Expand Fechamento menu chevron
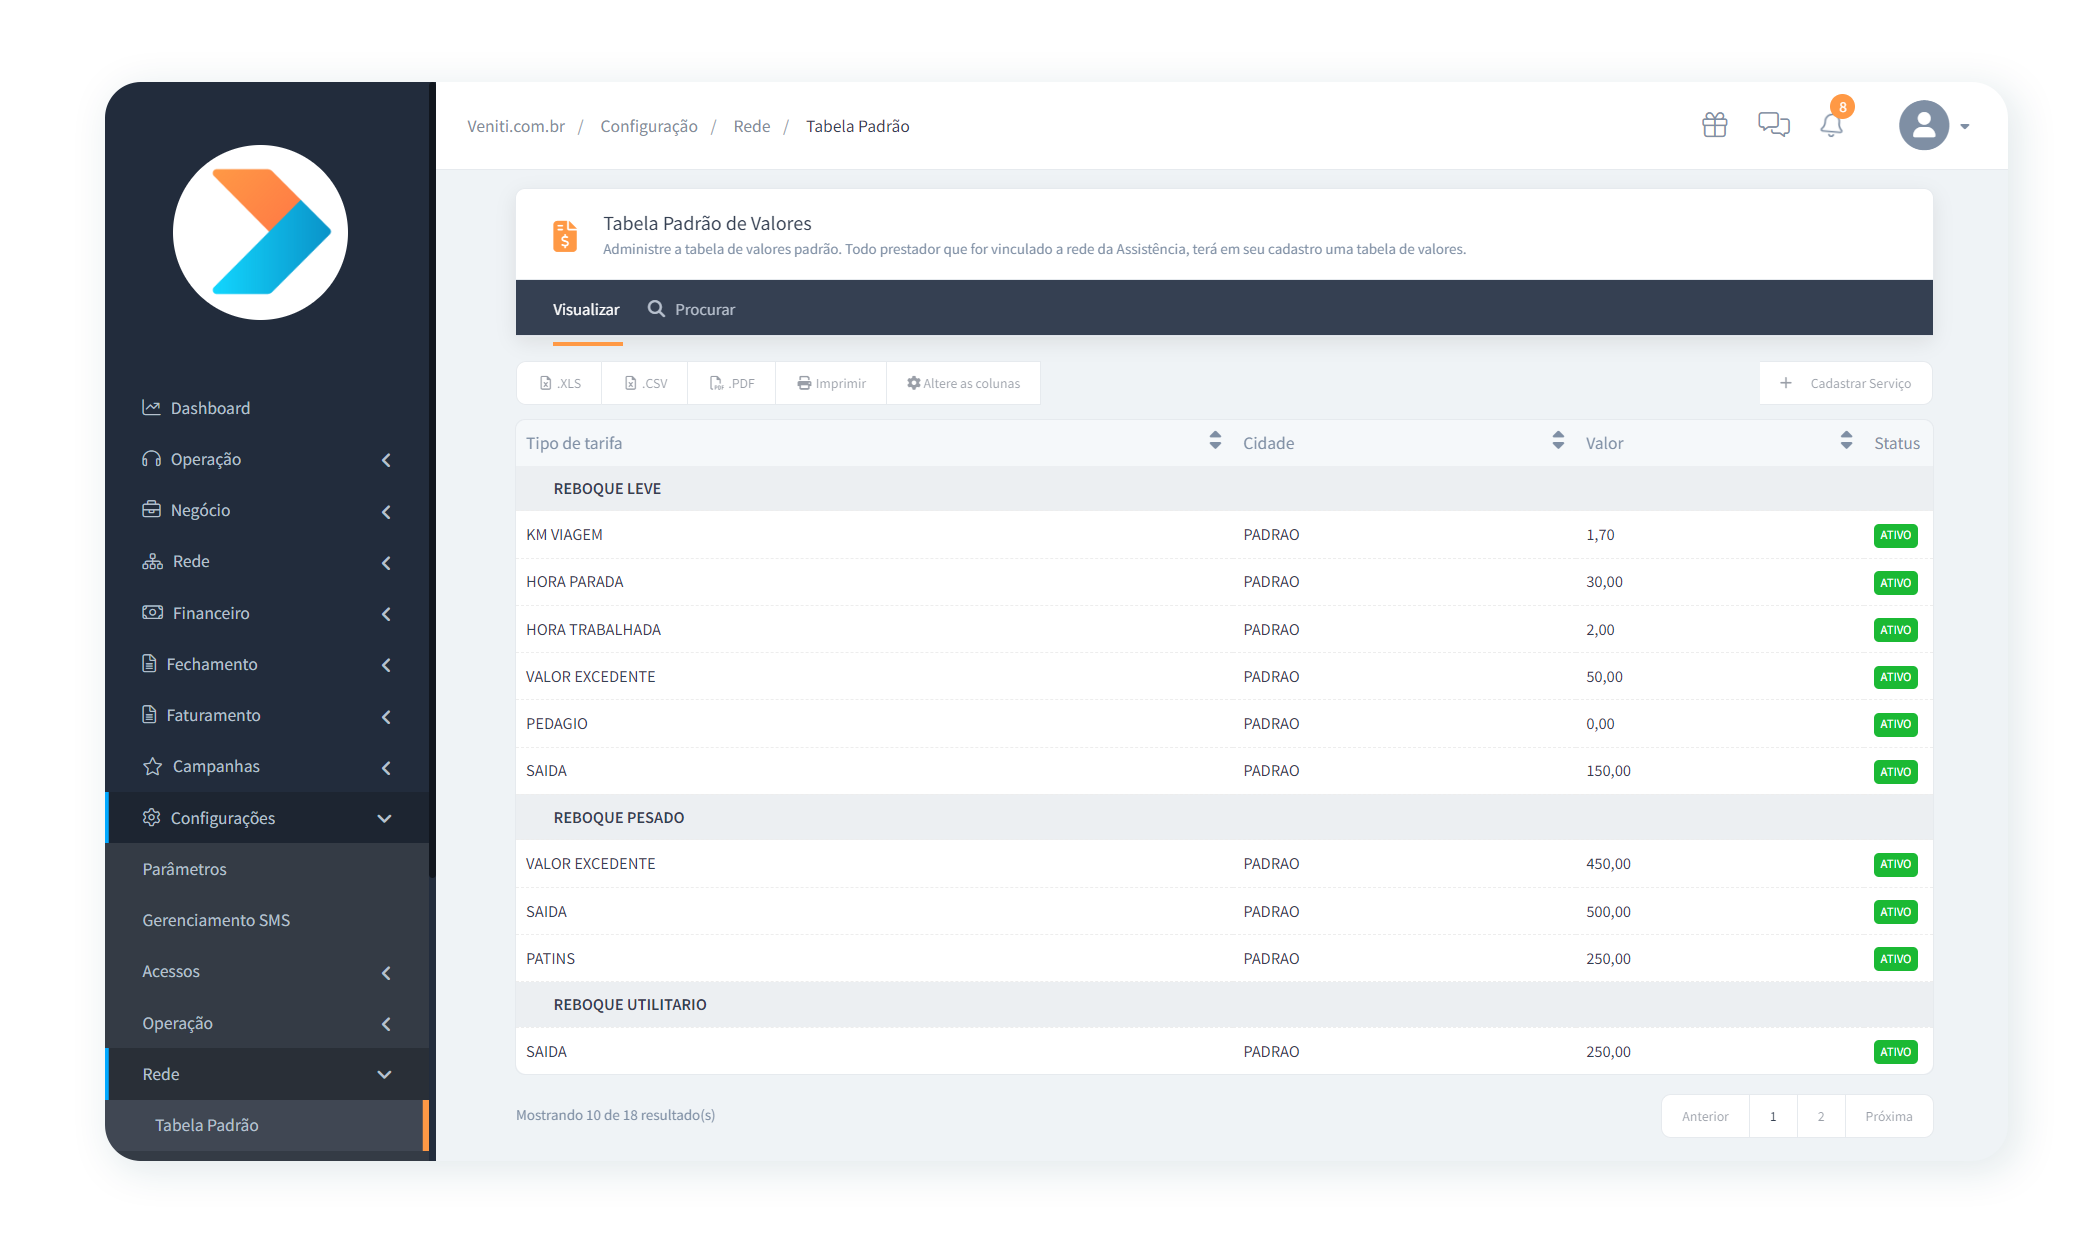This screenshot has height=1243, width=2095. click(386, 665)
